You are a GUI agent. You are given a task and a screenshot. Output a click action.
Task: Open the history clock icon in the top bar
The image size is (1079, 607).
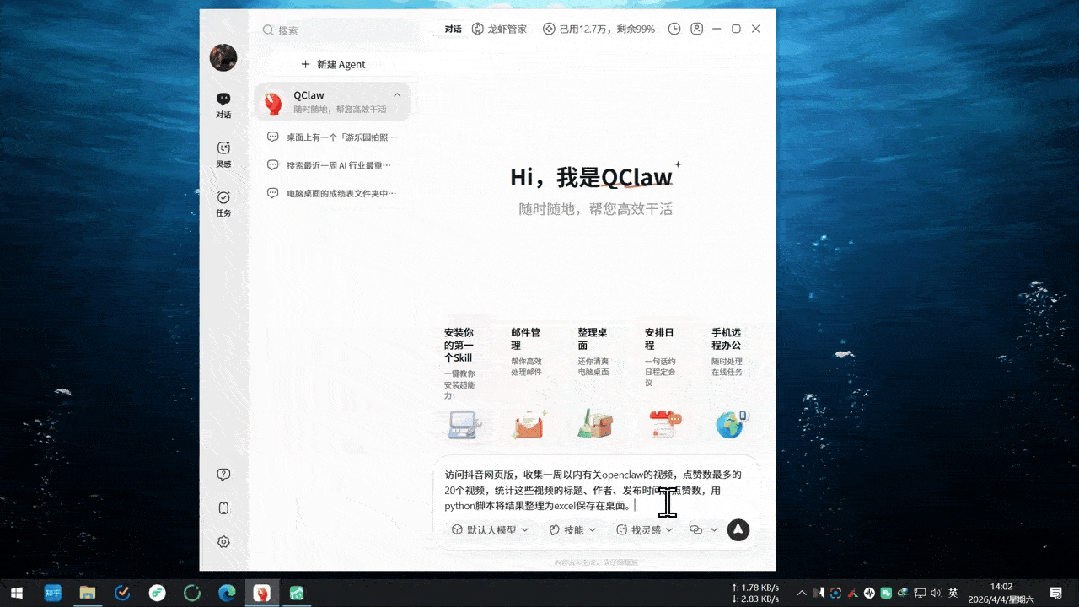tap(674, 29)
